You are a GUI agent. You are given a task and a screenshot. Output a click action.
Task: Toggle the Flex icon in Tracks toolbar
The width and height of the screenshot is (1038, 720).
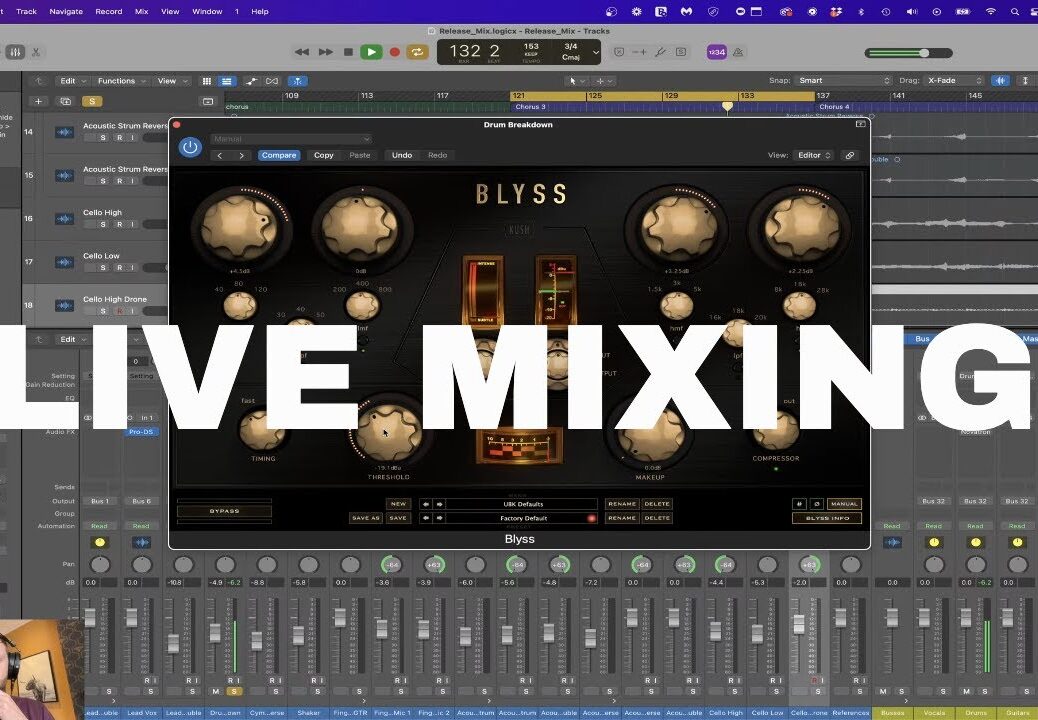(x=272, y=81)
